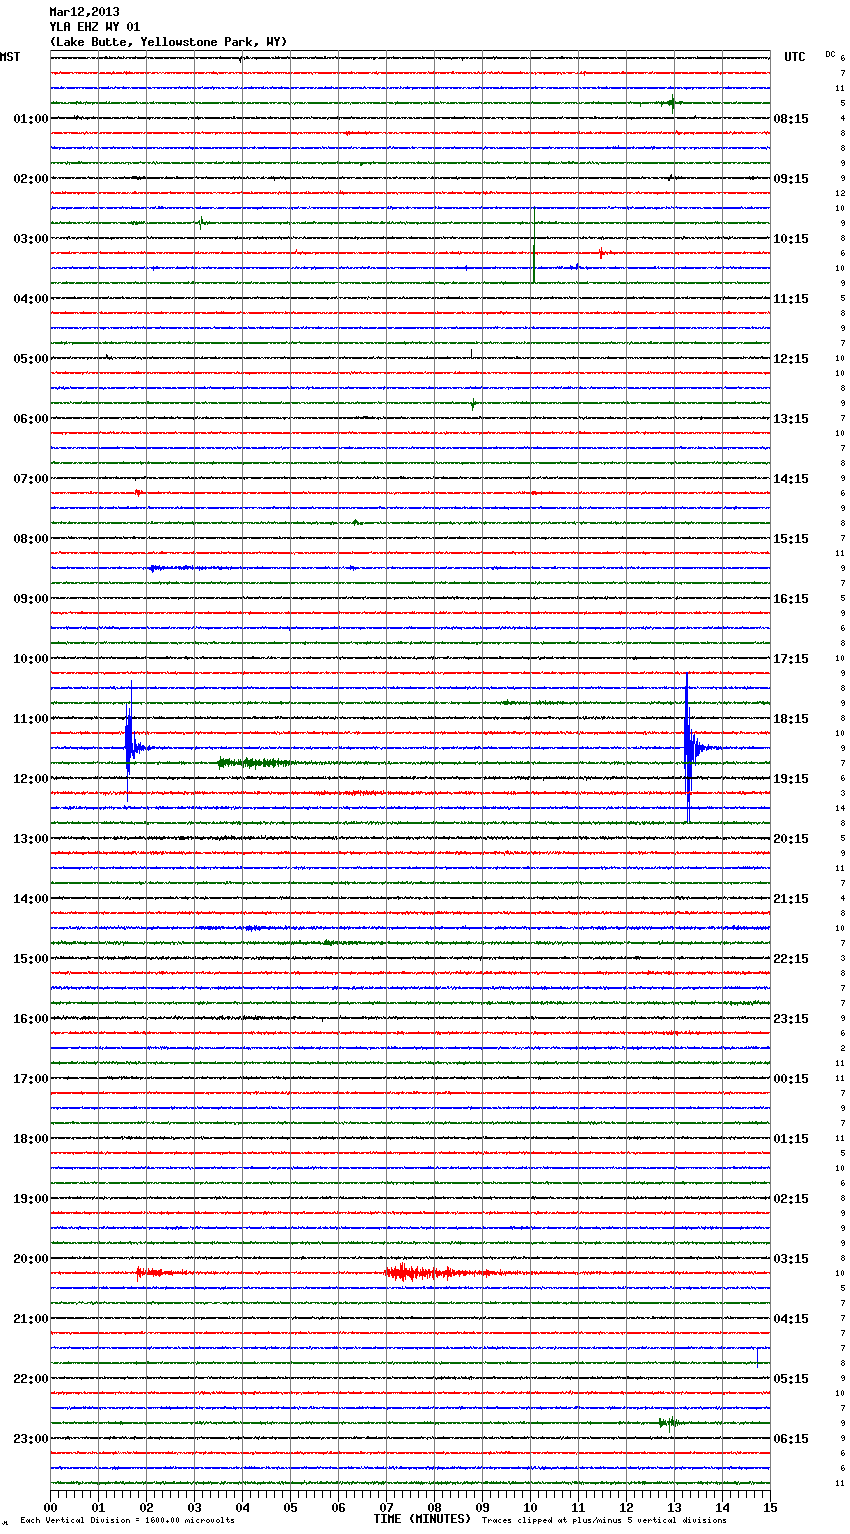Image resolution: width=850 pixels, height=1534 pixels.
Task: Click the YLA EHZ WY 01 station title
Action: (x=95, y=27)
